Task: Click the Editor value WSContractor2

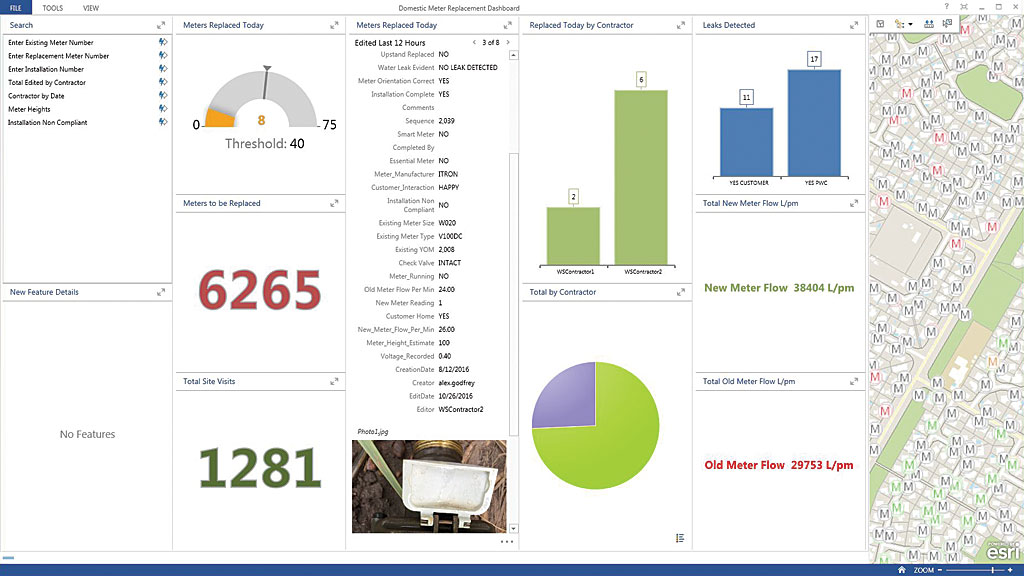Action: point(460,409)
